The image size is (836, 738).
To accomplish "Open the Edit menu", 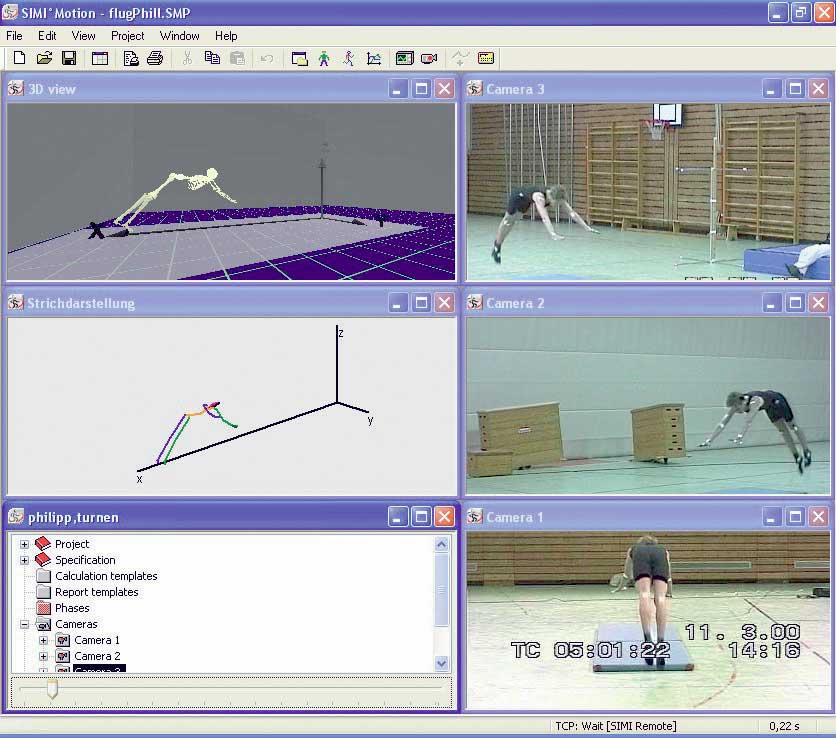I will coord(47,36).
